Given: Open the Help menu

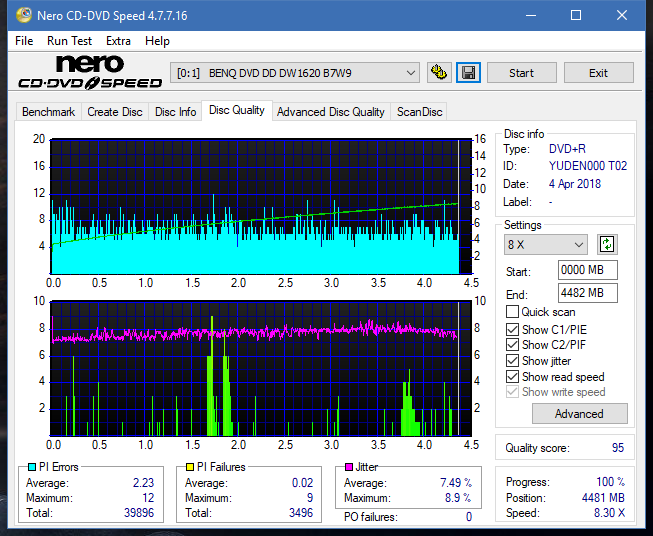Looking at the screenshot, I should pyautogui.click(x=157, y=41).
